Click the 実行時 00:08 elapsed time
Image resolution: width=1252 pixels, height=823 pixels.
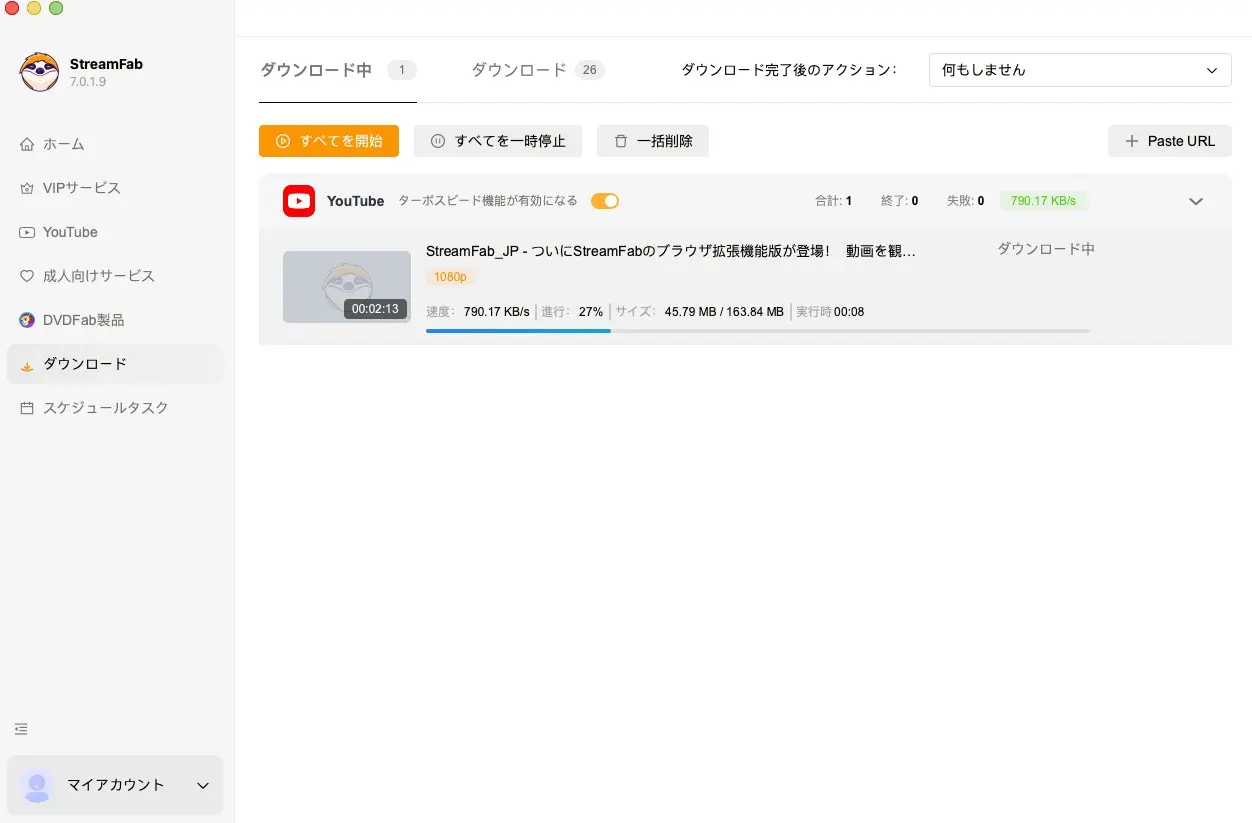point(830,312)
